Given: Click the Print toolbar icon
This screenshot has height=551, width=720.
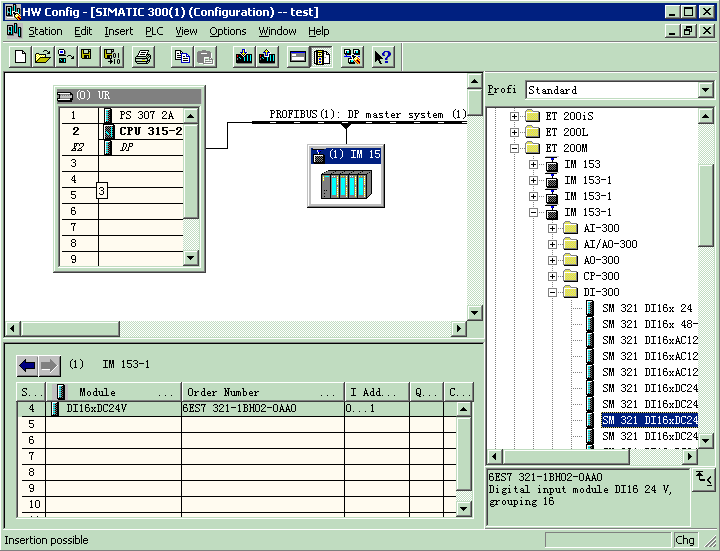Looking at the screenshot, I should pyautogui.click(x=143, y=57).
